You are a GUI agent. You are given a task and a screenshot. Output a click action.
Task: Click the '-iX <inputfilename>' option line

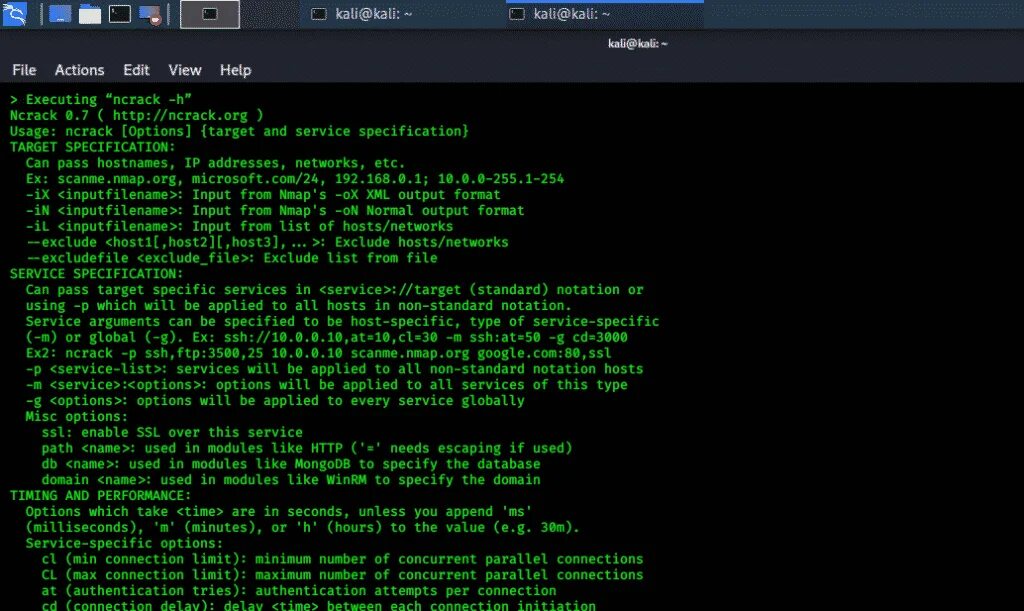point(263,195)
